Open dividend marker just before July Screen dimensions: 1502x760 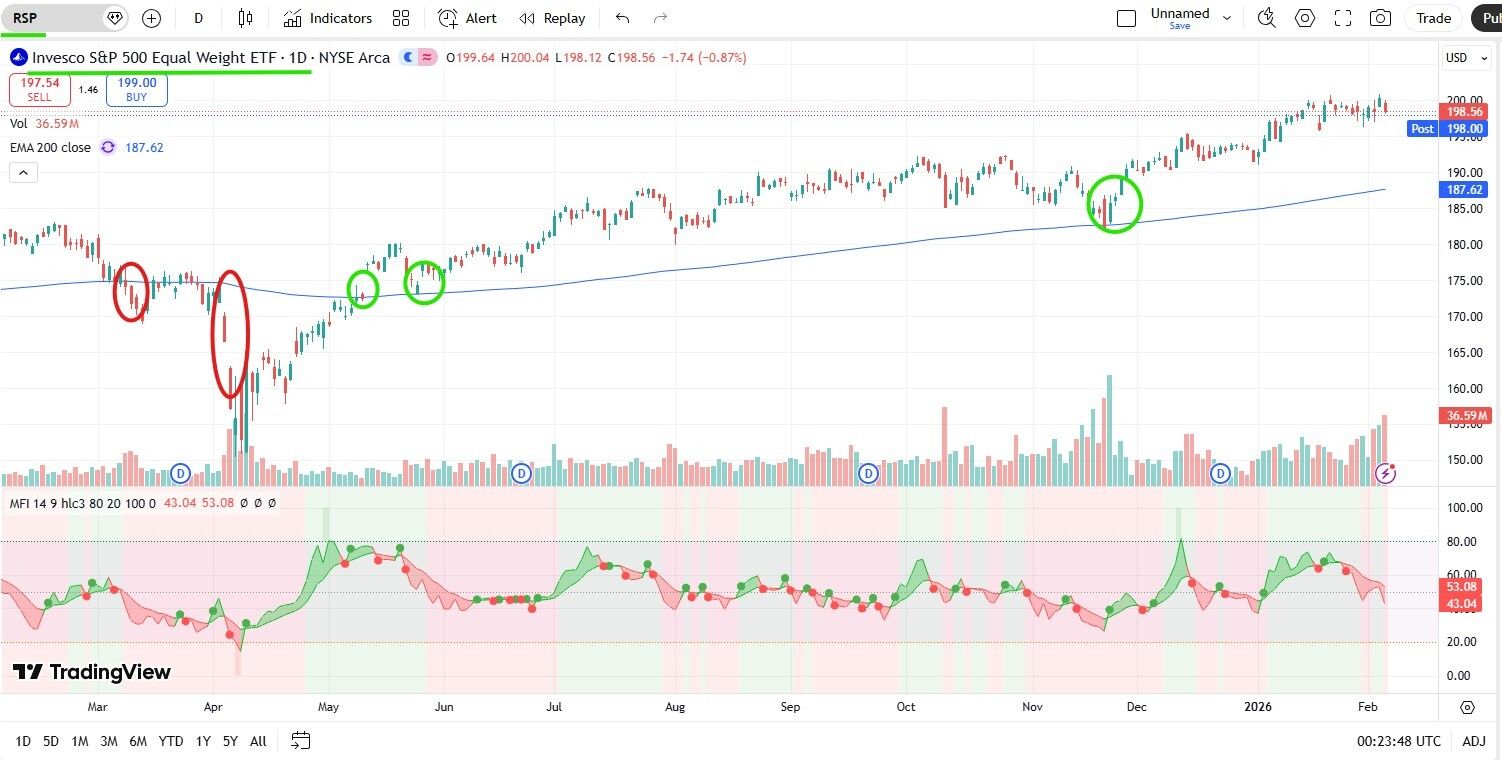pos(520,472)
